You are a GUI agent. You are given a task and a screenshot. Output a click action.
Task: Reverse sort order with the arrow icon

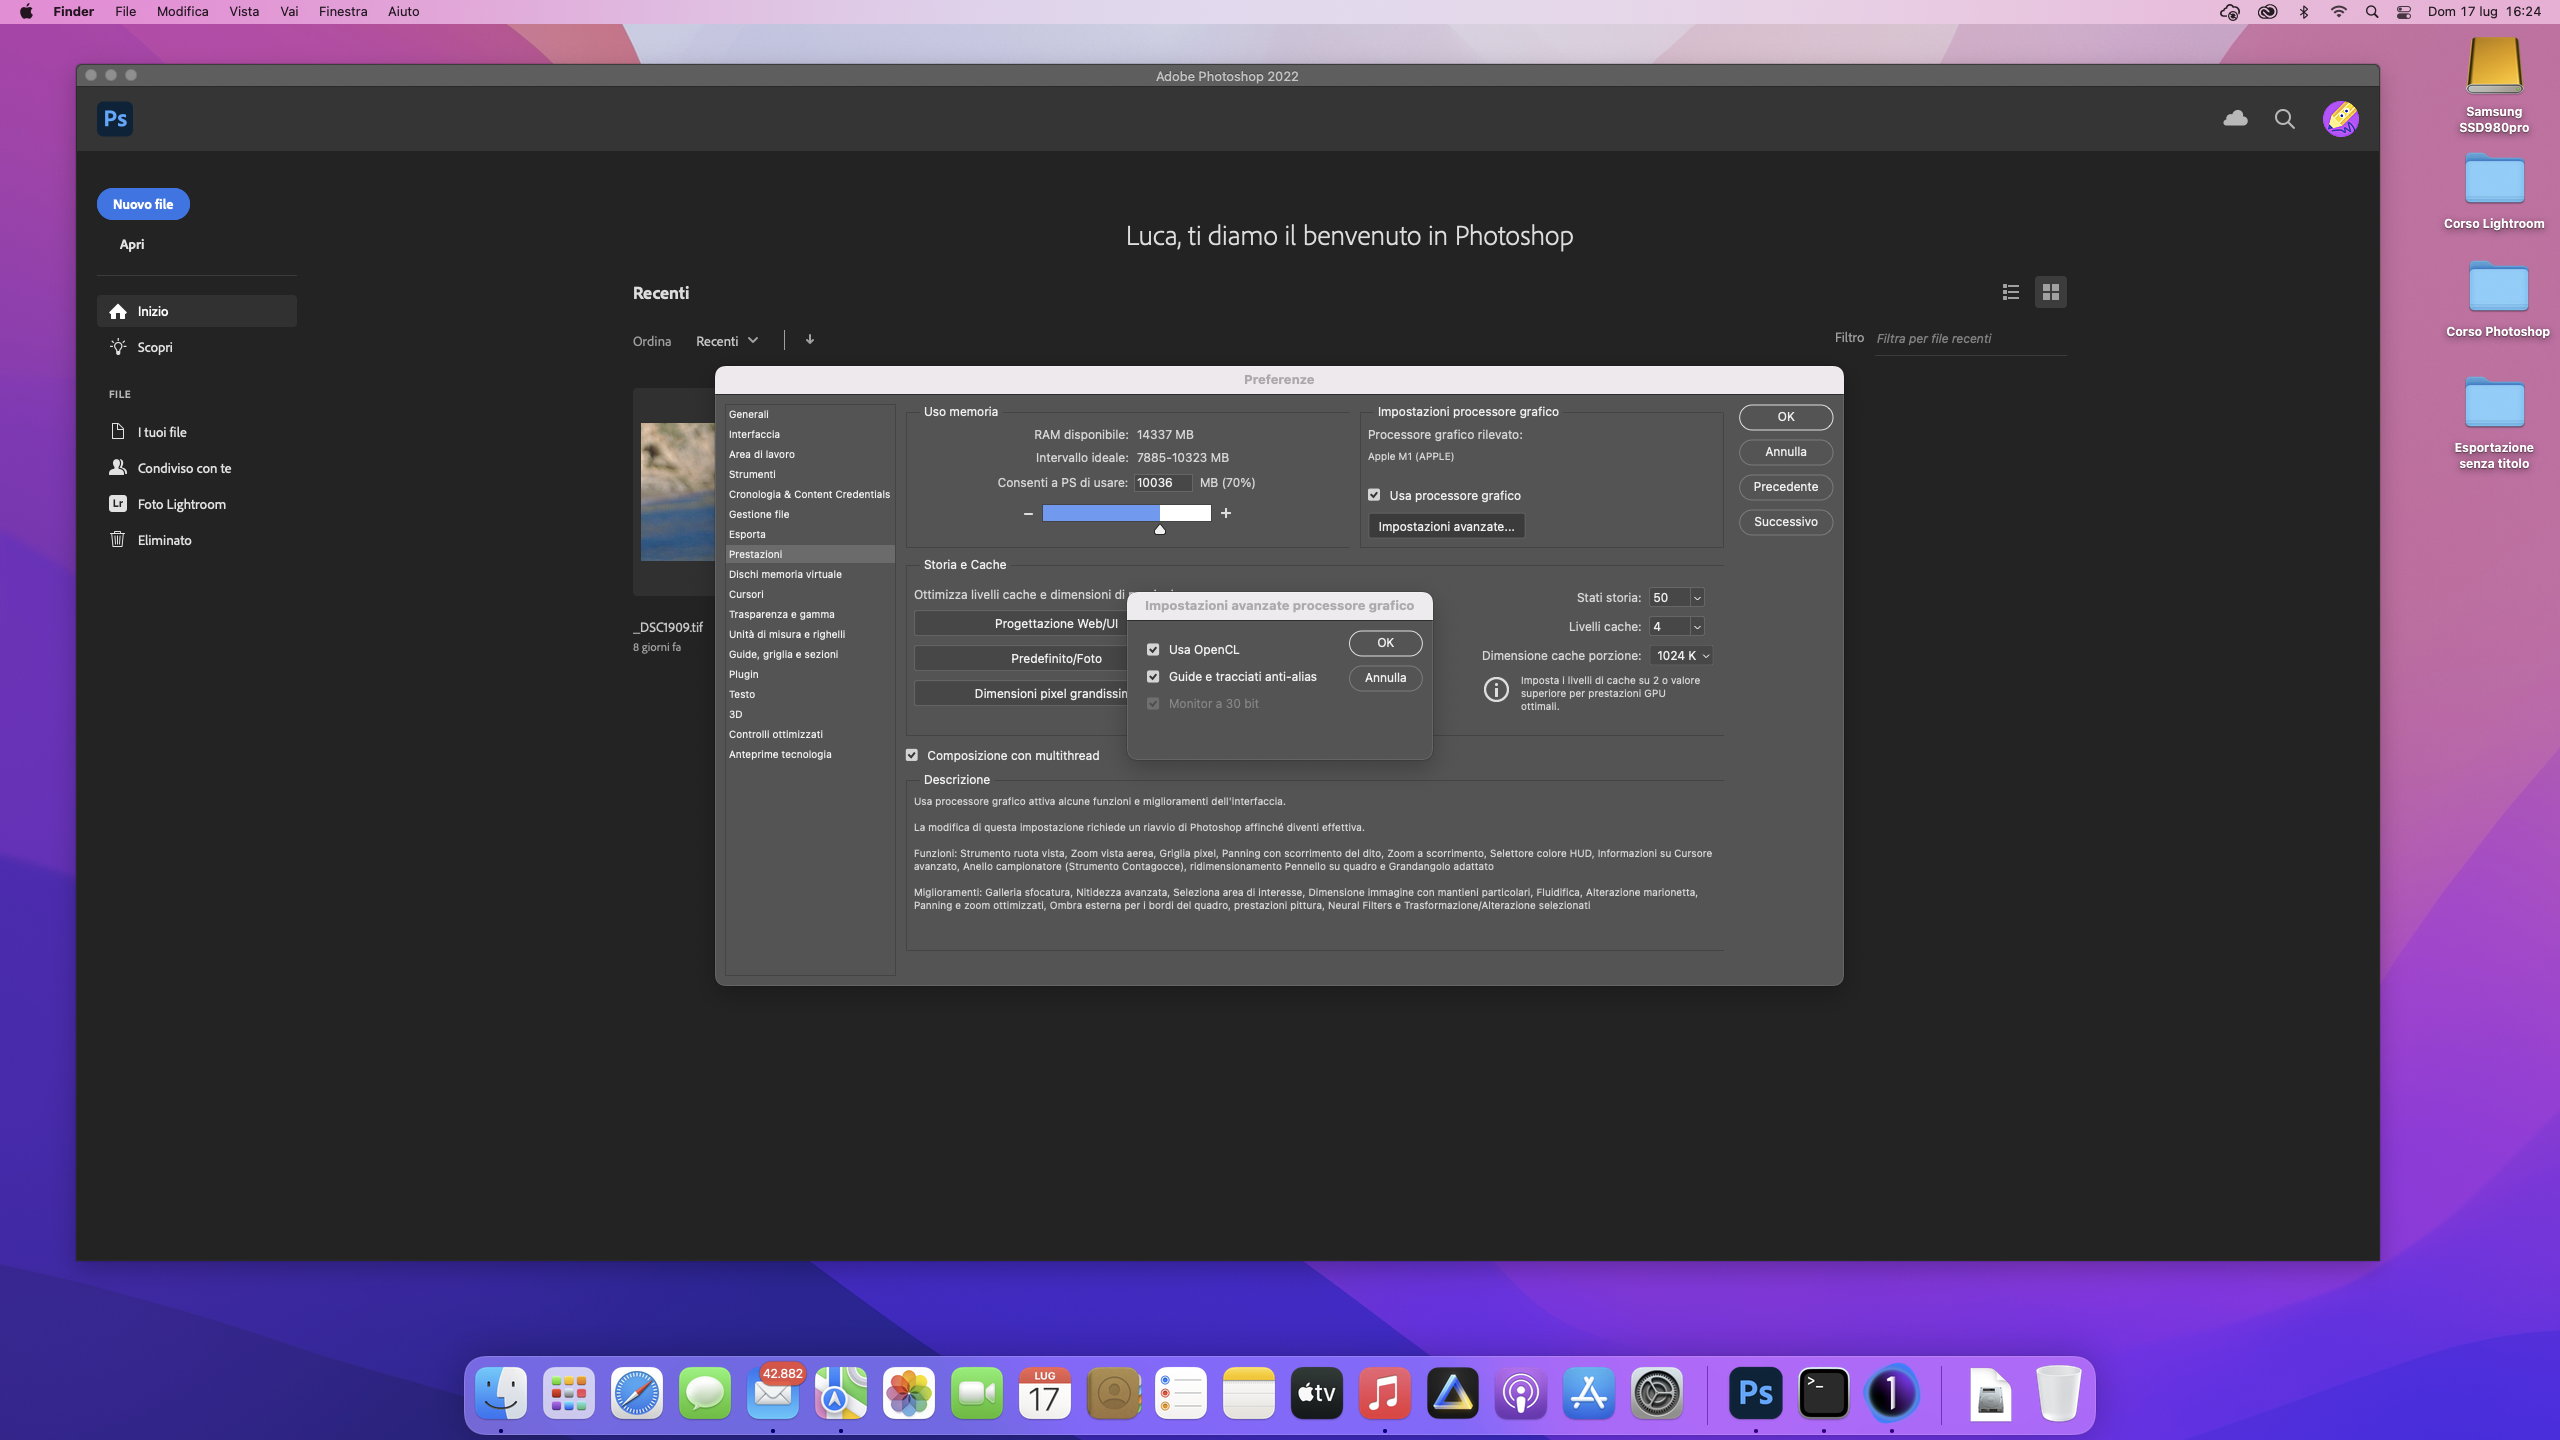coord(810,340)
